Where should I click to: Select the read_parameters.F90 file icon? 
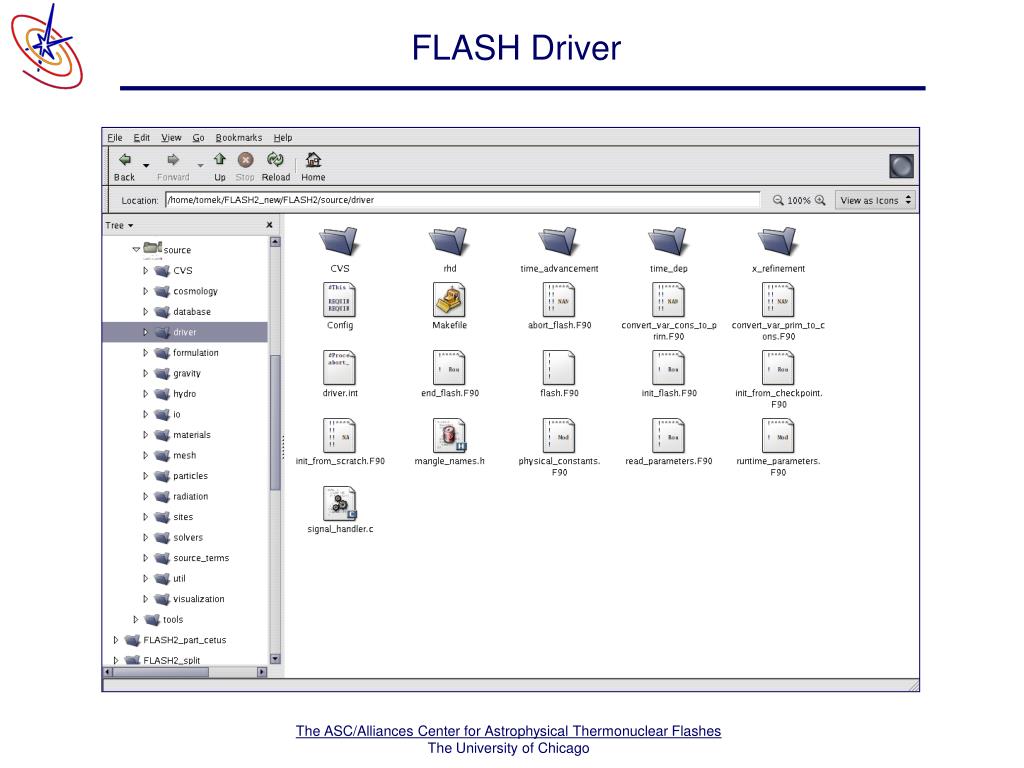pos(669,435)
